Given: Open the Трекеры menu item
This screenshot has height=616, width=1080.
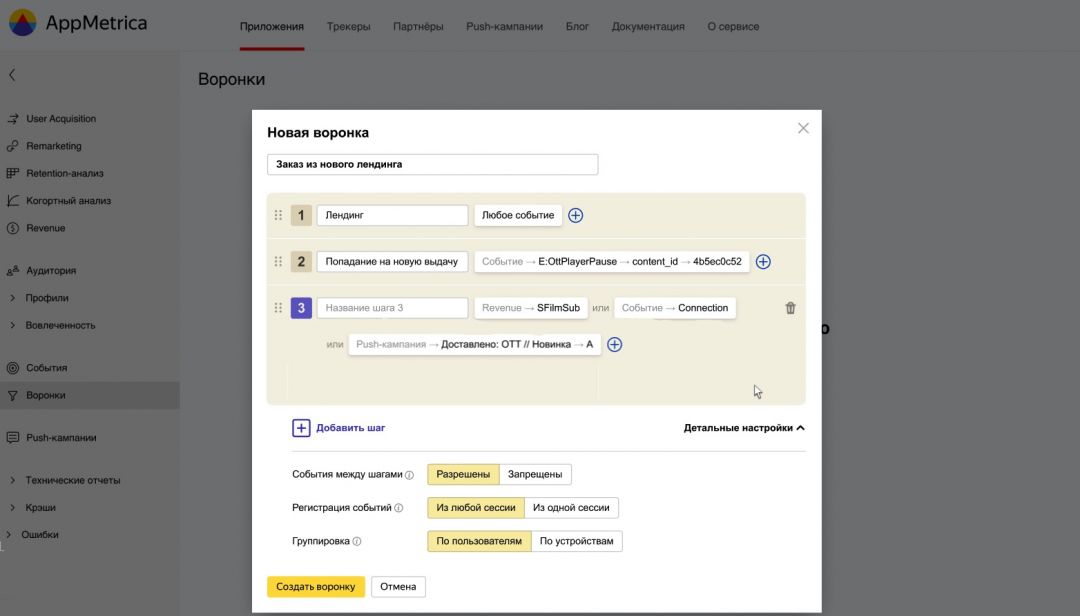Looking at the screenshot, I should point(348,27).
